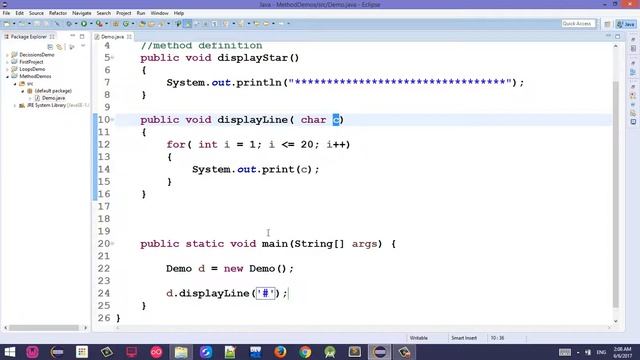Open the Window menu

coord(160,13)
